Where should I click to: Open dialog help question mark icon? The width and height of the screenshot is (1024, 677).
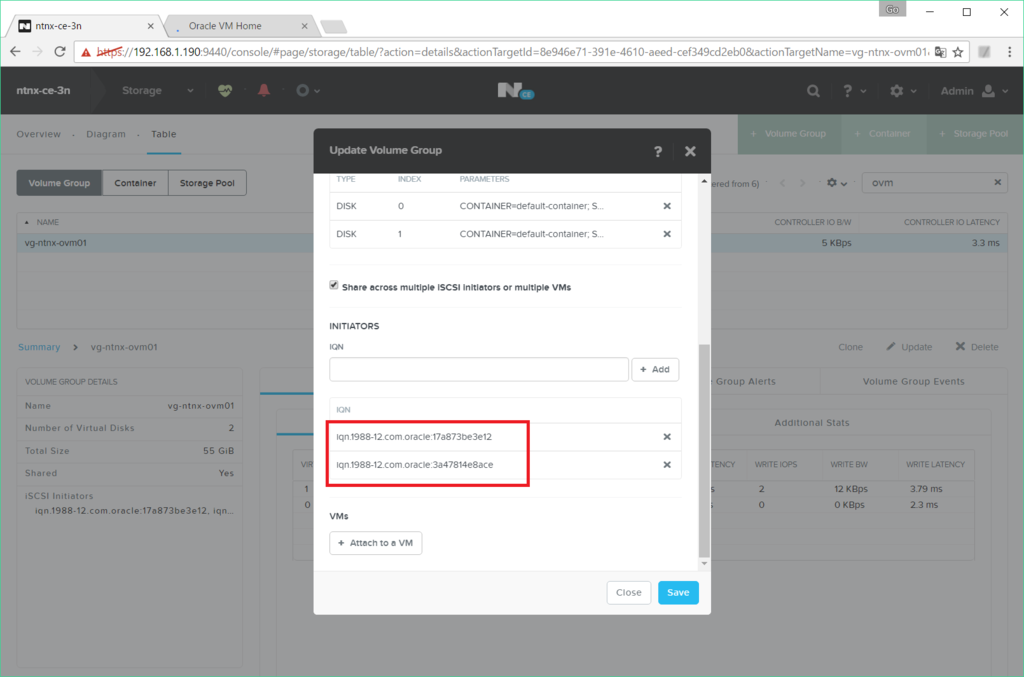658,151
